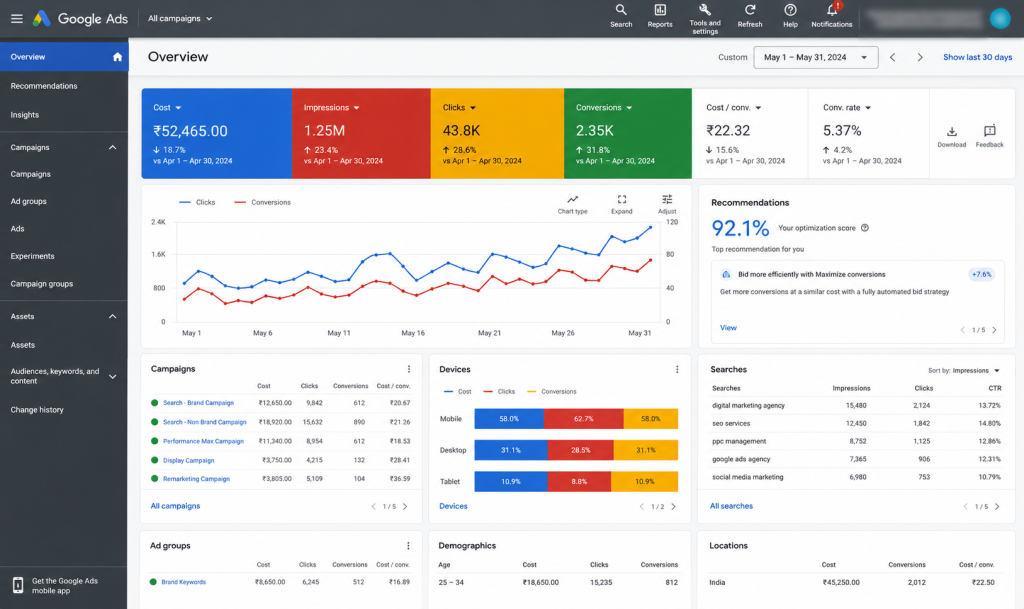Screen dimensions: 1024x609
Task: Open the All campaigns dropdown
Action: click(180, 18)
